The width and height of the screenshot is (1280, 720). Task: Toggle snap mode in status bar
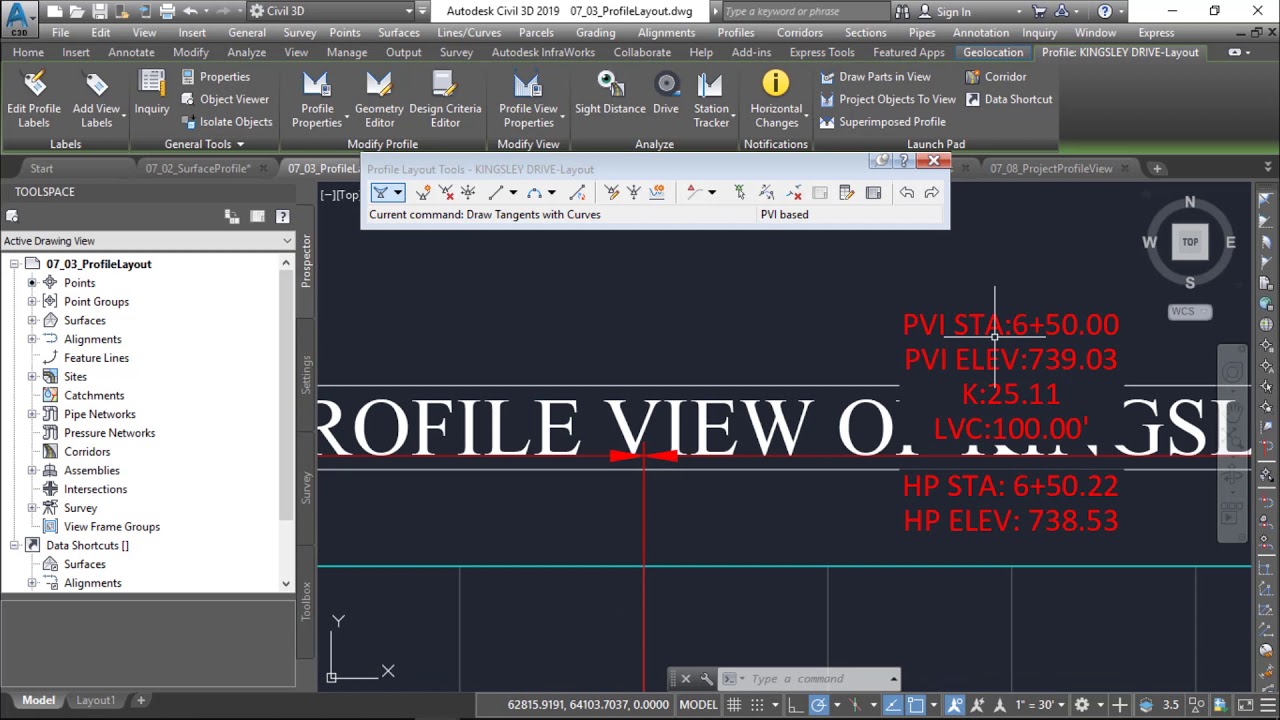coord(759,705)
